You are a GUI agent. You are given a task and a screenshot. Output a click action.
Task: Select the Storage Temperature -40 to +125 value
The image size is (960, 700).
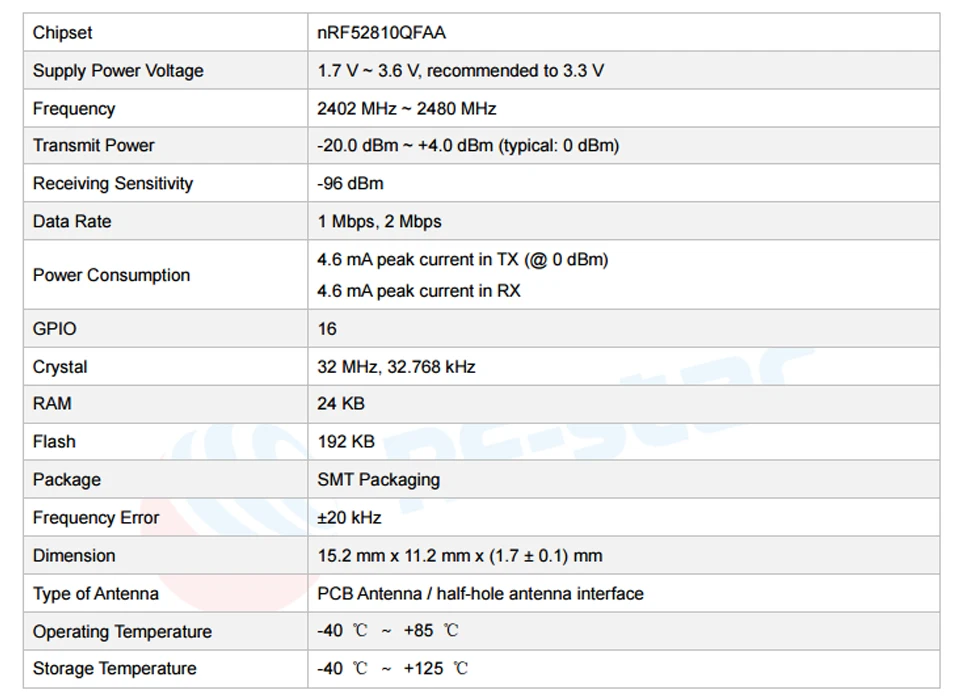click(392, 669)
